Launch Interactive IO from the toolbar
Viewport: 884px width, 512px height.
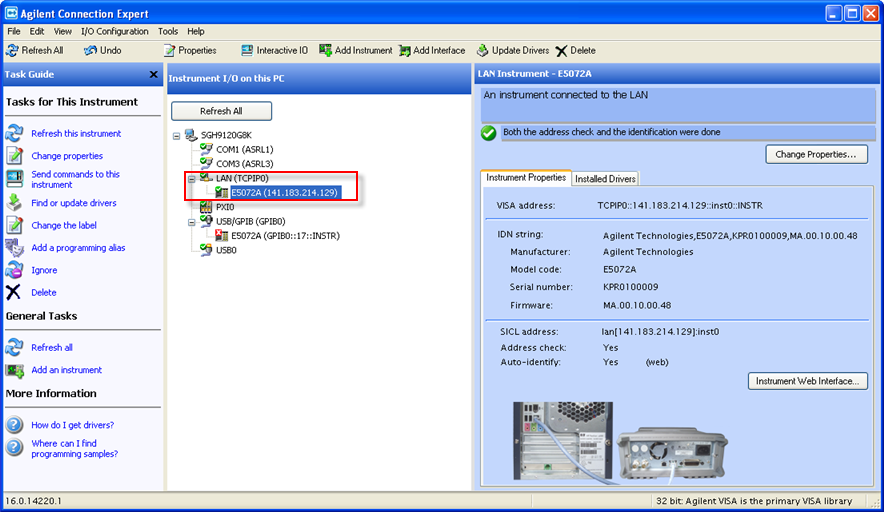click(x=274, y=51)
